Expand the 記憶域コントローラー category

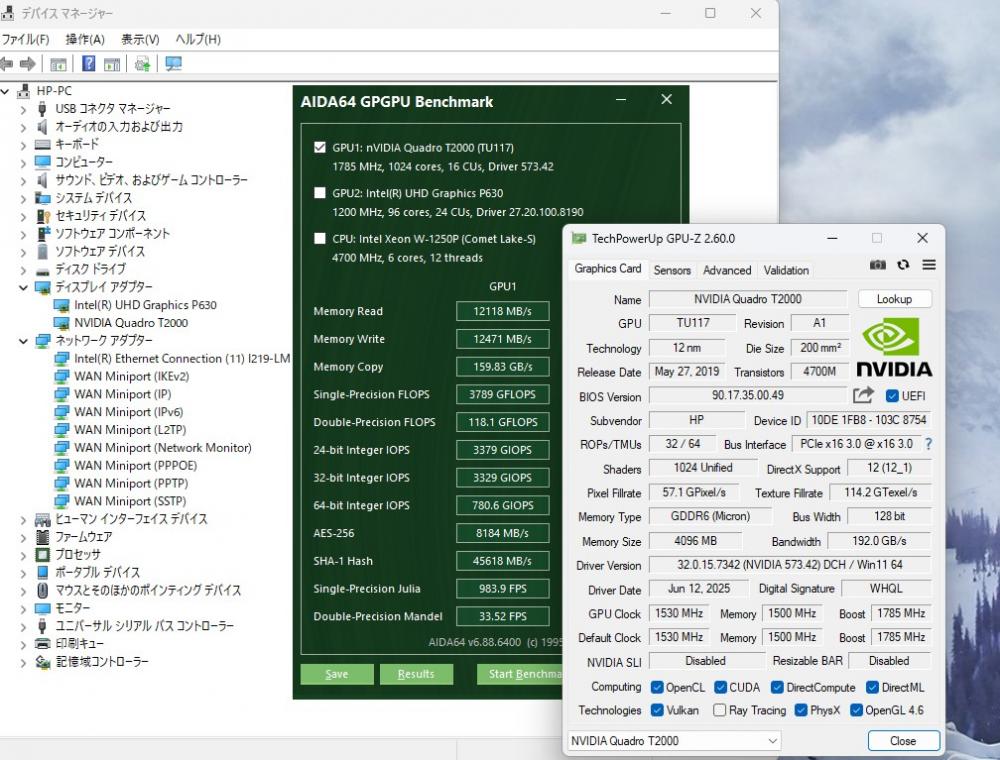coord(24,662)
